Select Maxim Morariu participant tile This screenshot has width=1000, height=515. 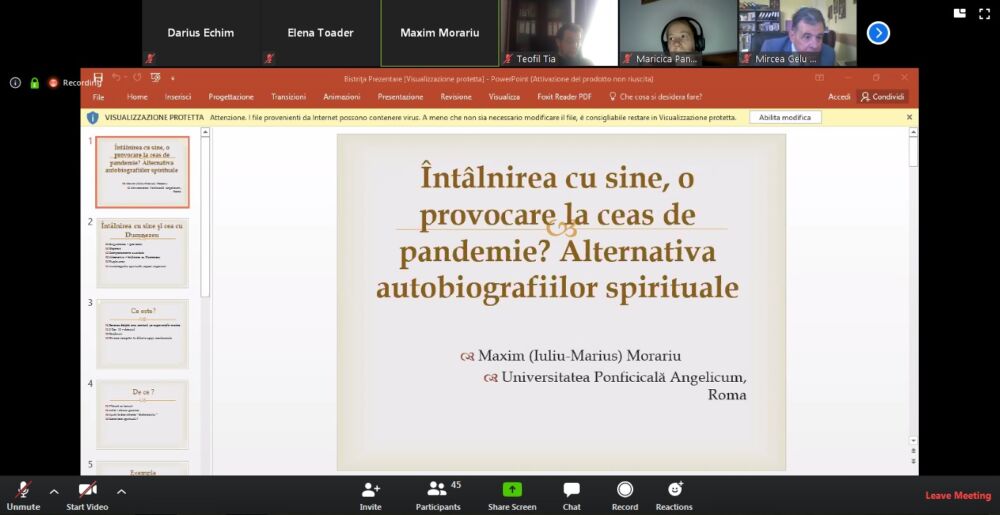pyautogui.click(x=439, y=33)
